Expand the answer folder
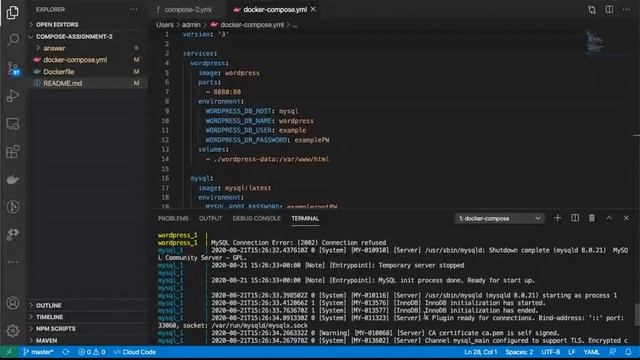 (87, 48)
